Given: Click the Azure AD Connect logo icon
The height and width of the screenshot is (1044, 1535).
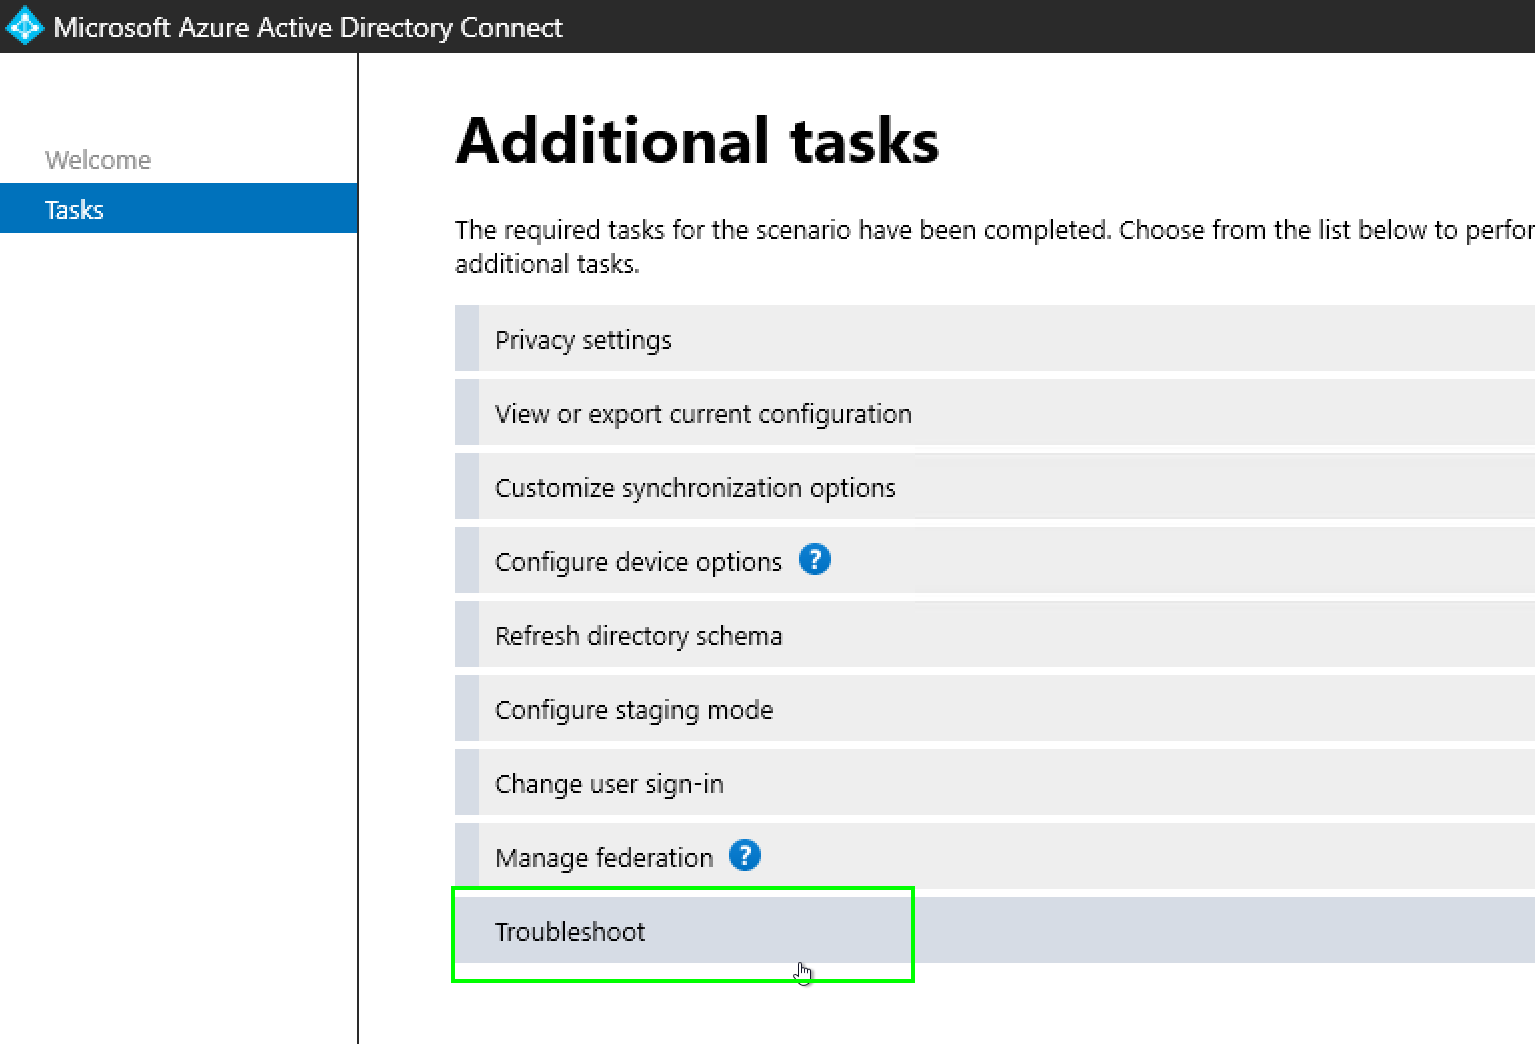Looking at the screenshot, I should (24, 26).
